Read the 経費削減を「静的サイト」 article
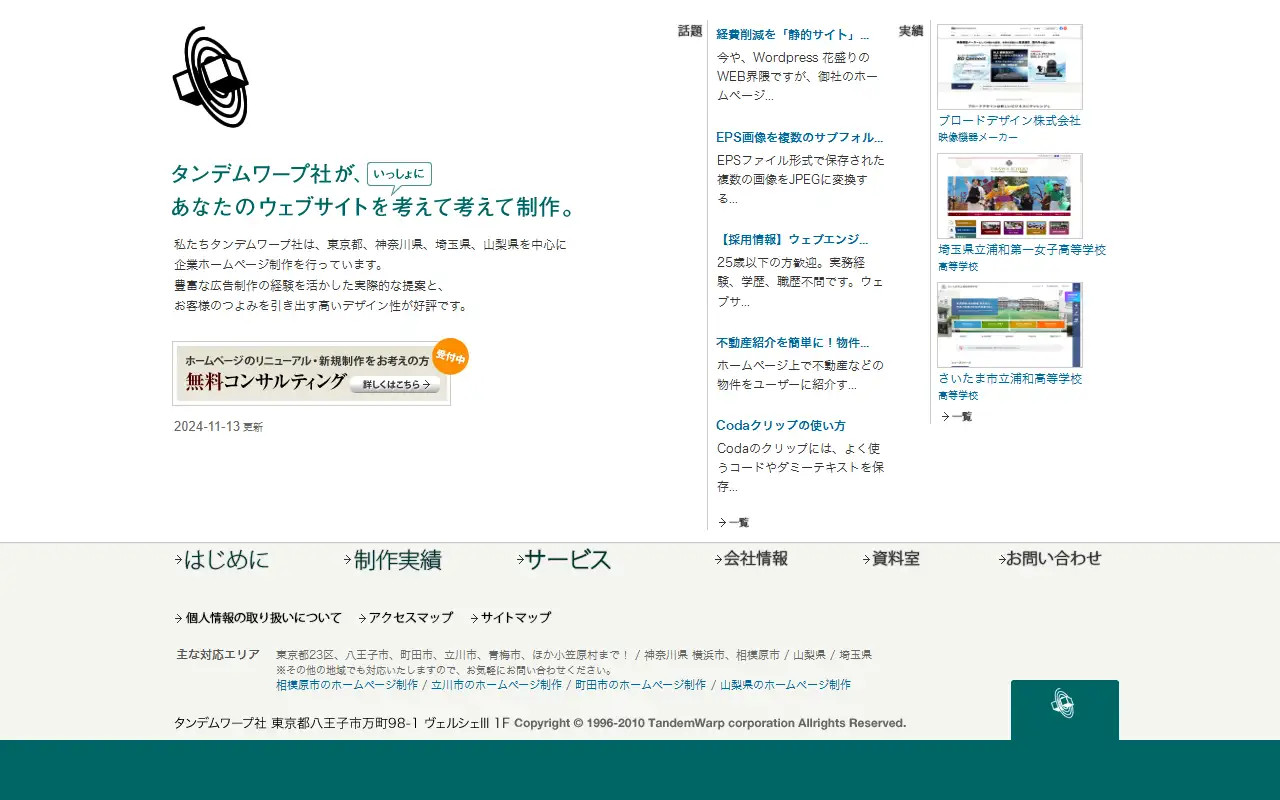 click(793, 35)
